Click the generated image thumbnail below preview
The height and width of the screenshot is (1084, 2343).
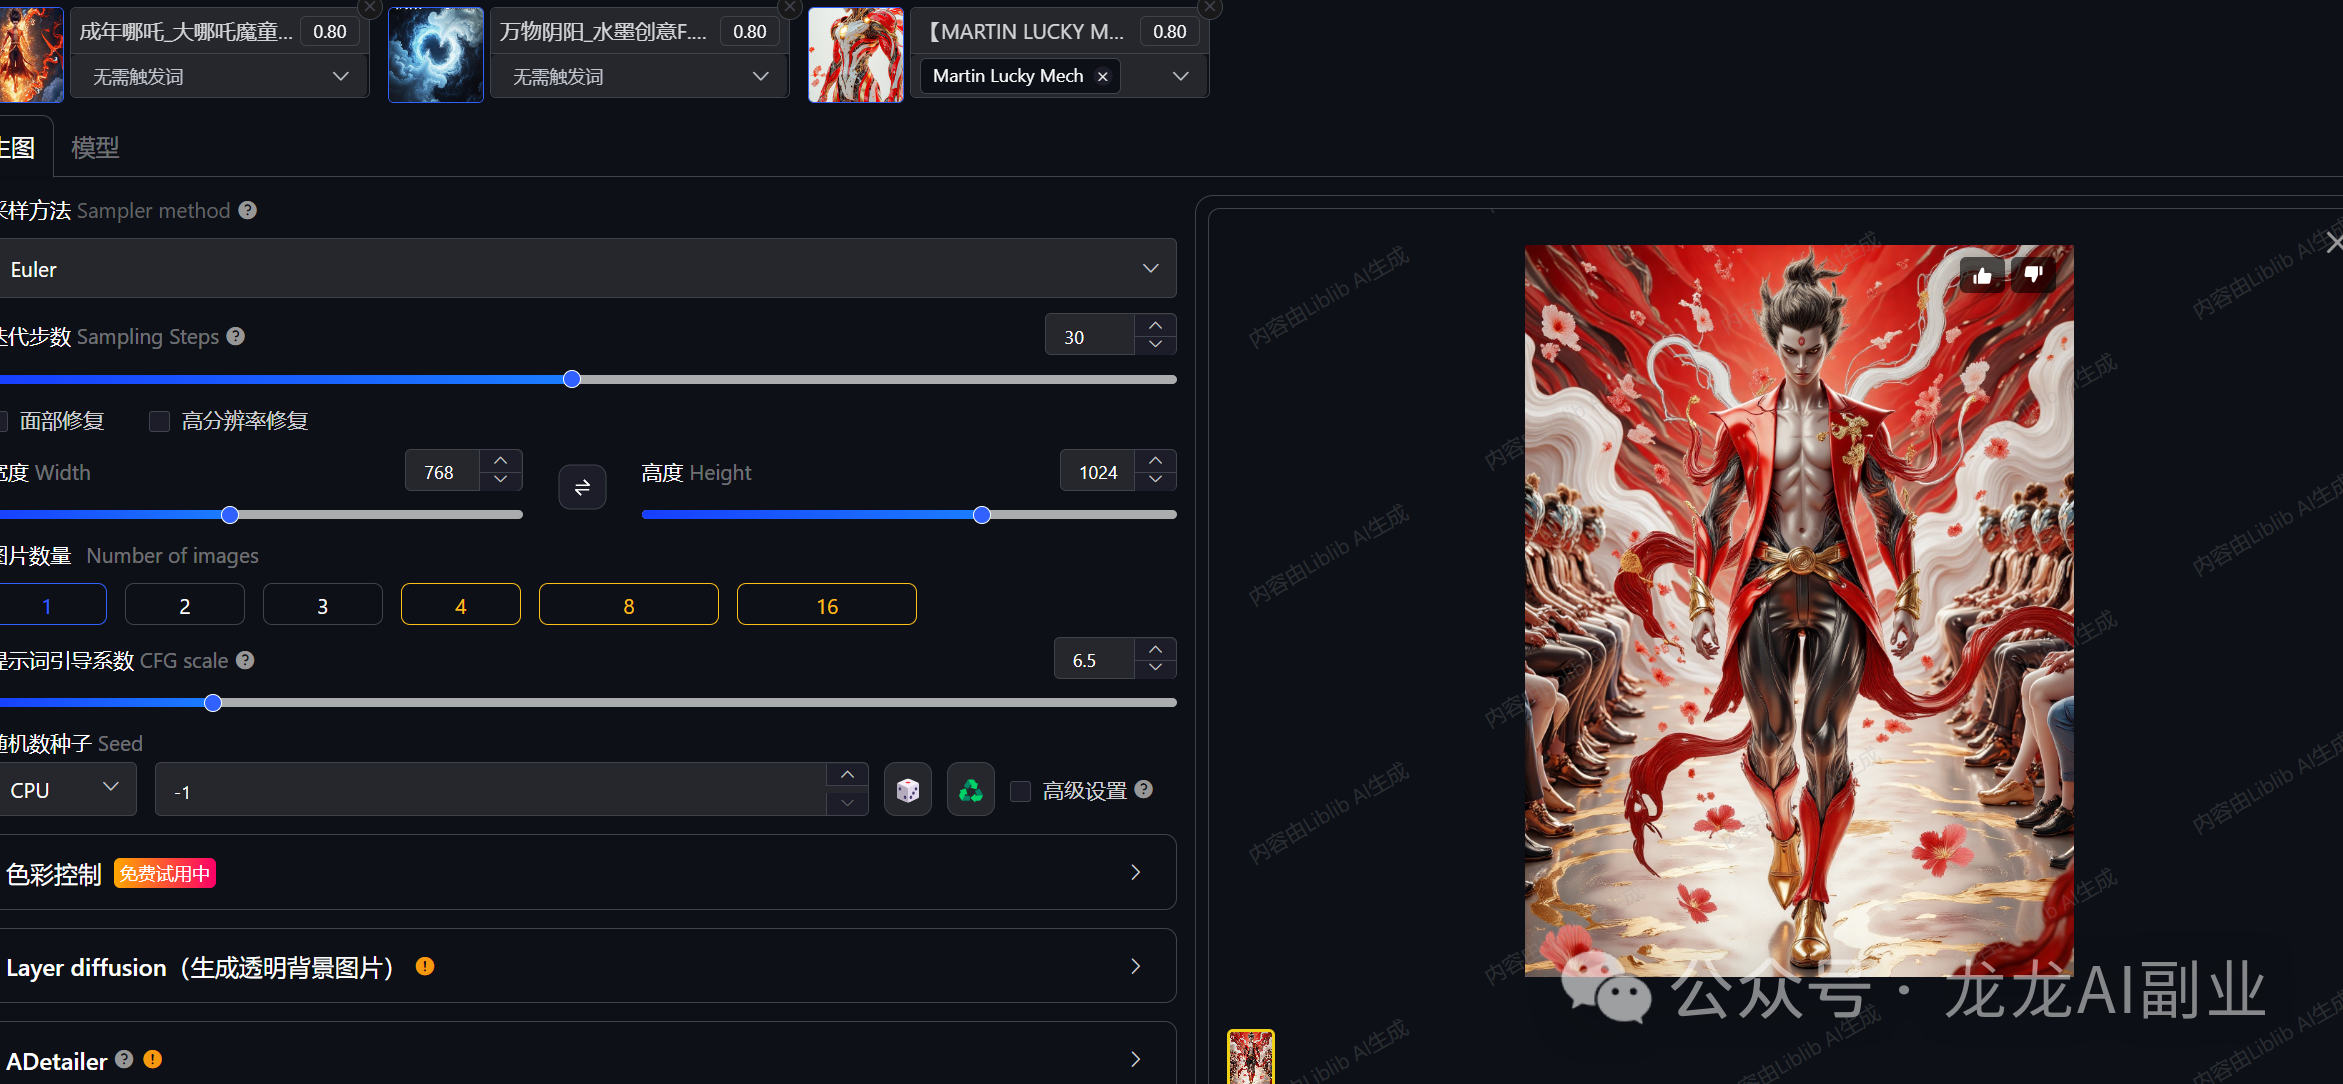pyautogui.click(x=1250, y=1057)
